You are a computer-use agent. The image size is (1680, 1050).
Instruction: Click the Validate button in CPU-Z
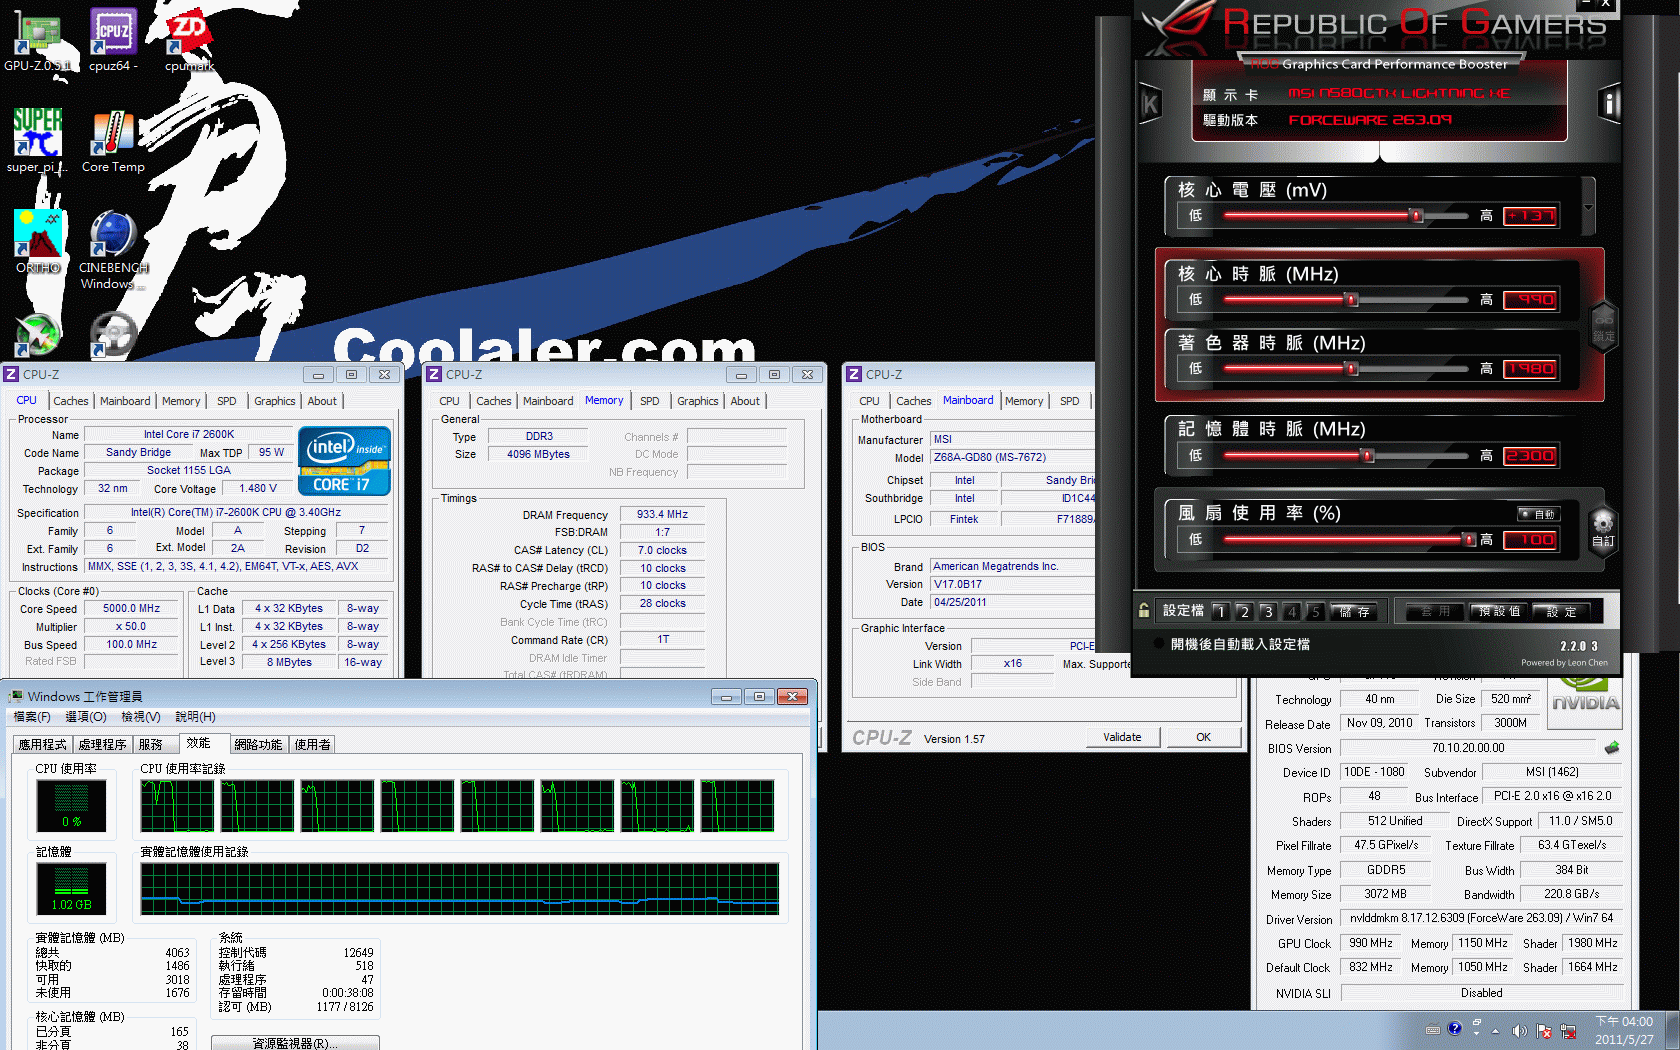[1122, 737]
